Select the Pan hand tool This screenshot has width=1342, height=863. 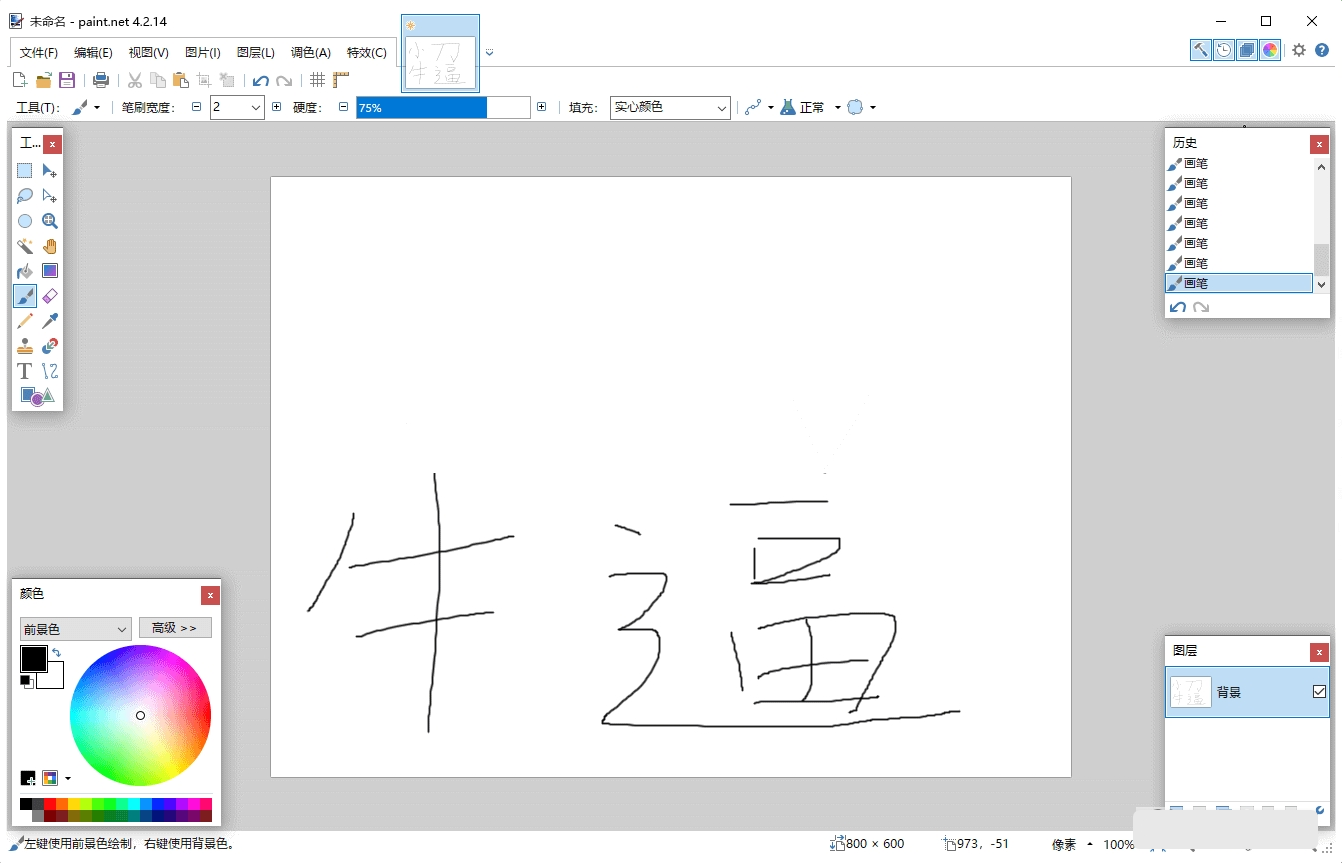[x=50, y=246]
